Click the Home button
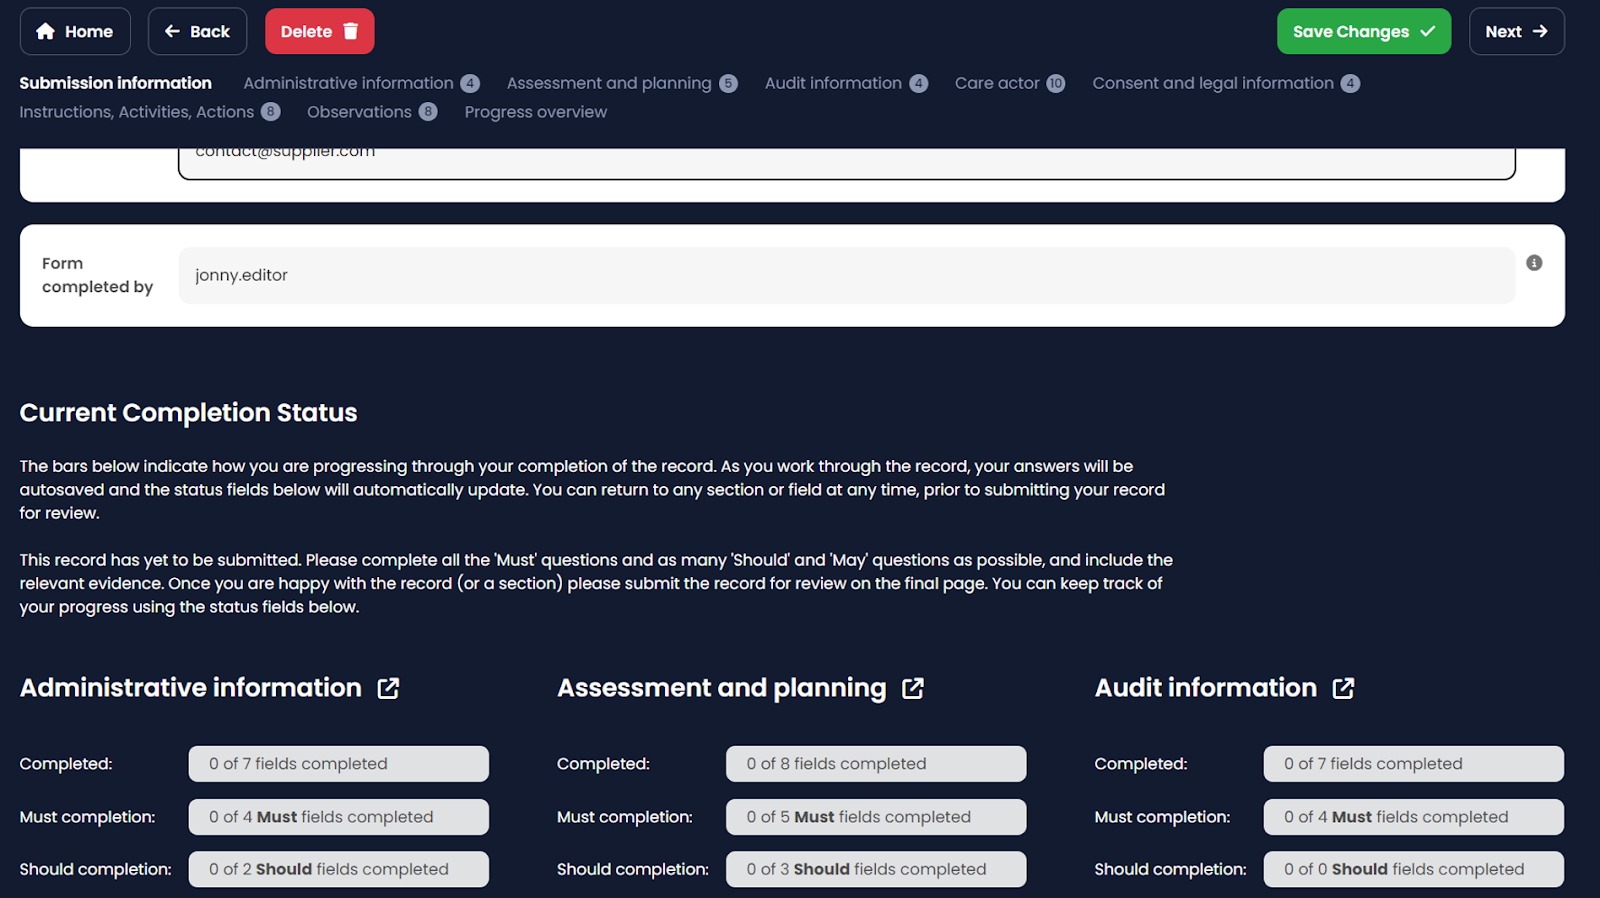Image resolution: width=1600 pixels, height=898 pixels. (75, 32)
